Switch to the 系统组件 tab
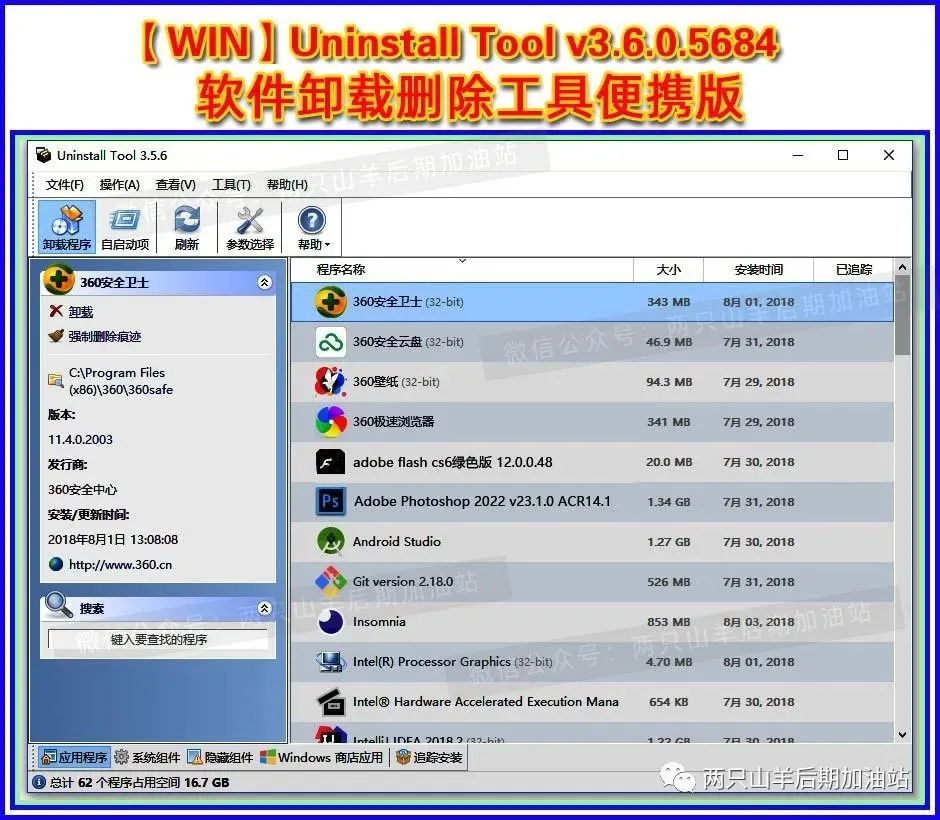The height and width of the screenshot is (820, 940). (147, 758)
